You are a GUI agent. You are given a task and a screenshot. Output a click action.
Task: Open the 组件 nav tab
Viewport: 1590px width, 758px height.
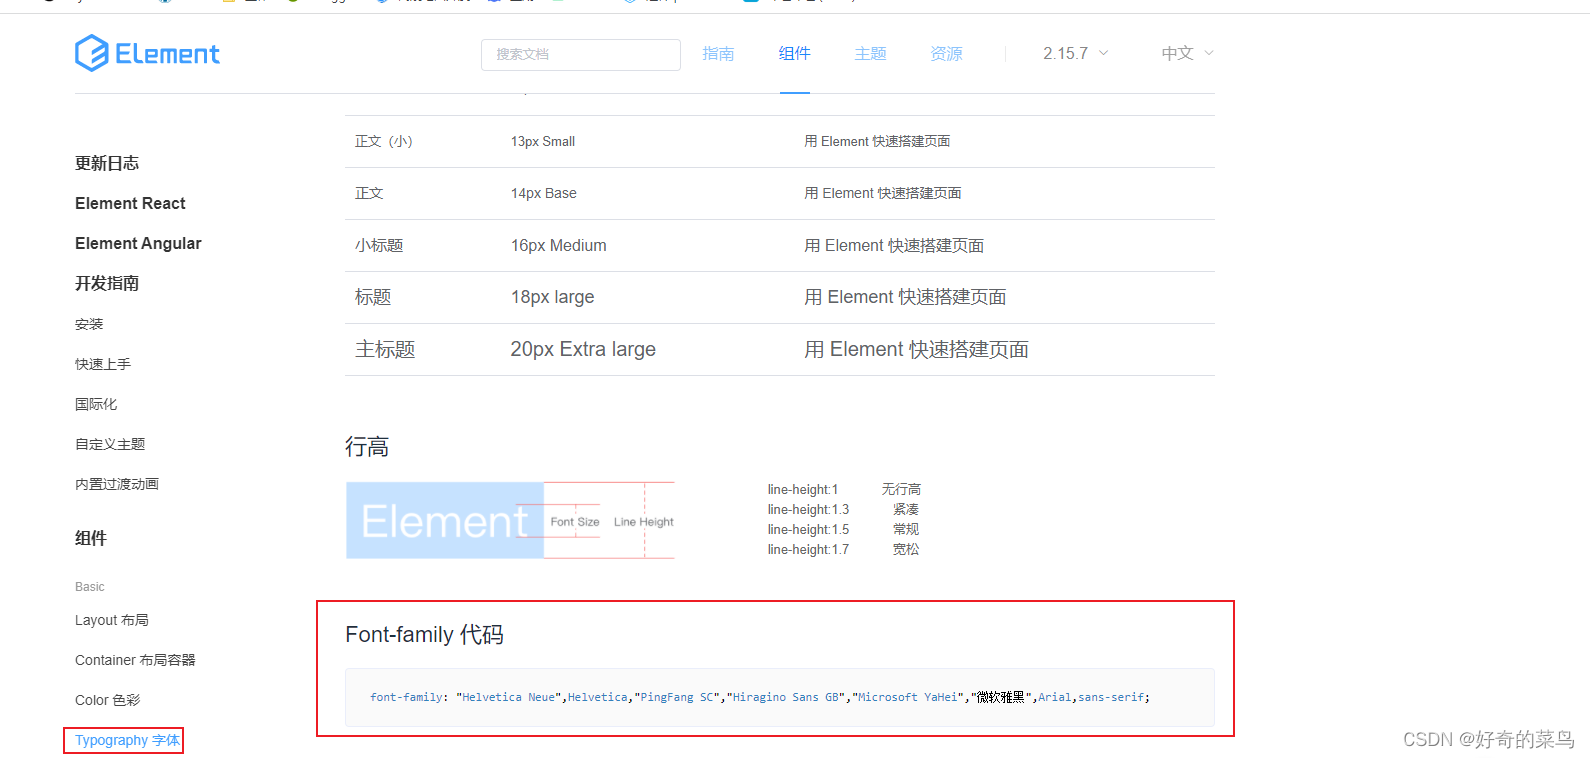click(x=795, y=54)
